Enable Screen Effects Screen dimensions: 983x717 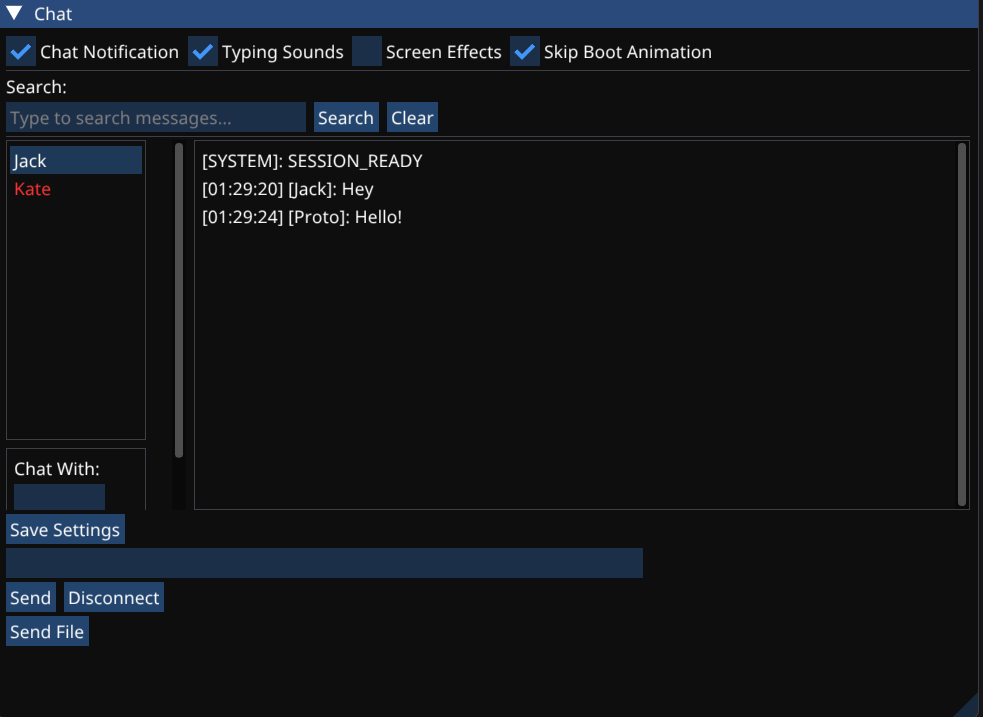click(367, 51)
